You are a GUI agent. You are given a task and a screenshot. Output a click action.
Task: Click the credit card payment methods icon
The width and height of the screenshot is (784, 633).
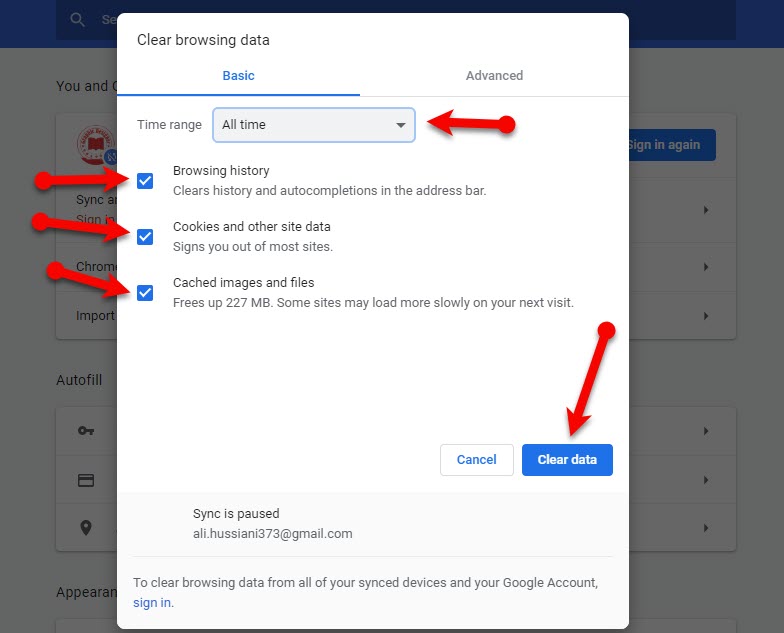86,480
